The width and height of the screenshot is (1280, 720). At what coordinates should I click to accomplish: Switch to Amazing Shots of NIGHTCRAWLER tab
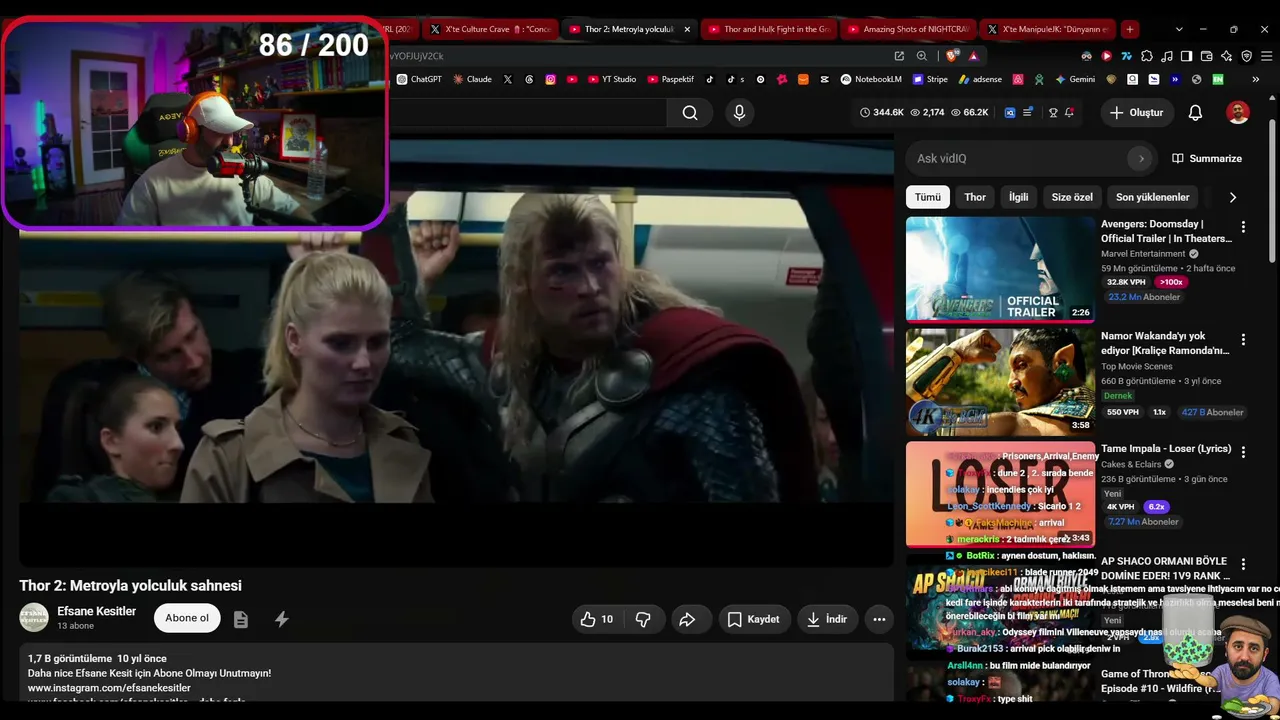pos(909,29)
